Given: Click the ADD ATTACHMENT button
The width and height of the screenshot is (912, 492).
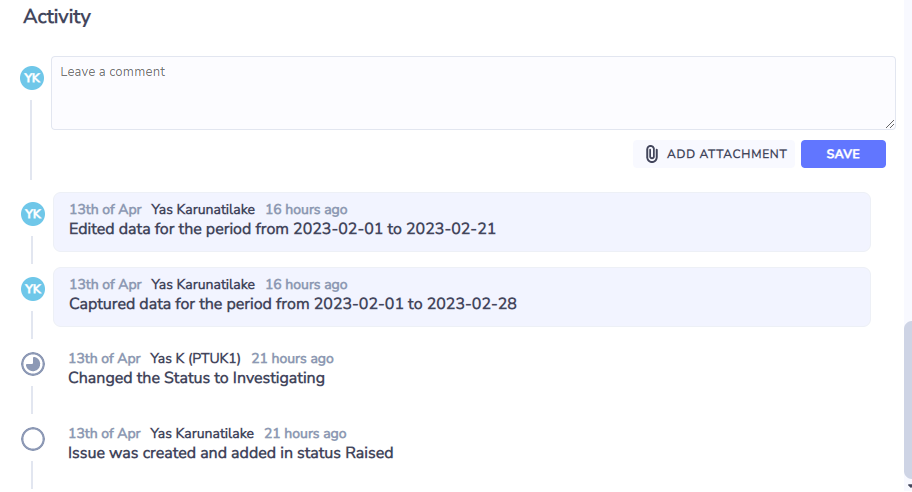Looking at the screenshot, I should click(714, 154).
